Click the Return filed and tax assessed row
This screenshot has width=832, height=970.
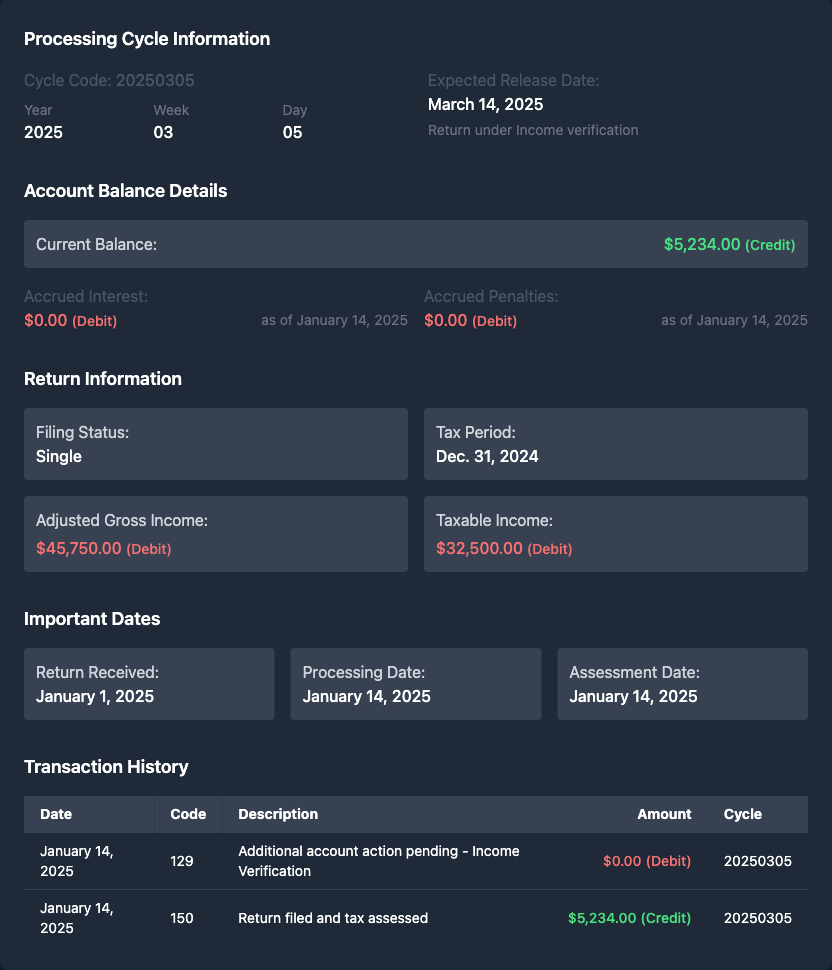click(x=415, y=918)
